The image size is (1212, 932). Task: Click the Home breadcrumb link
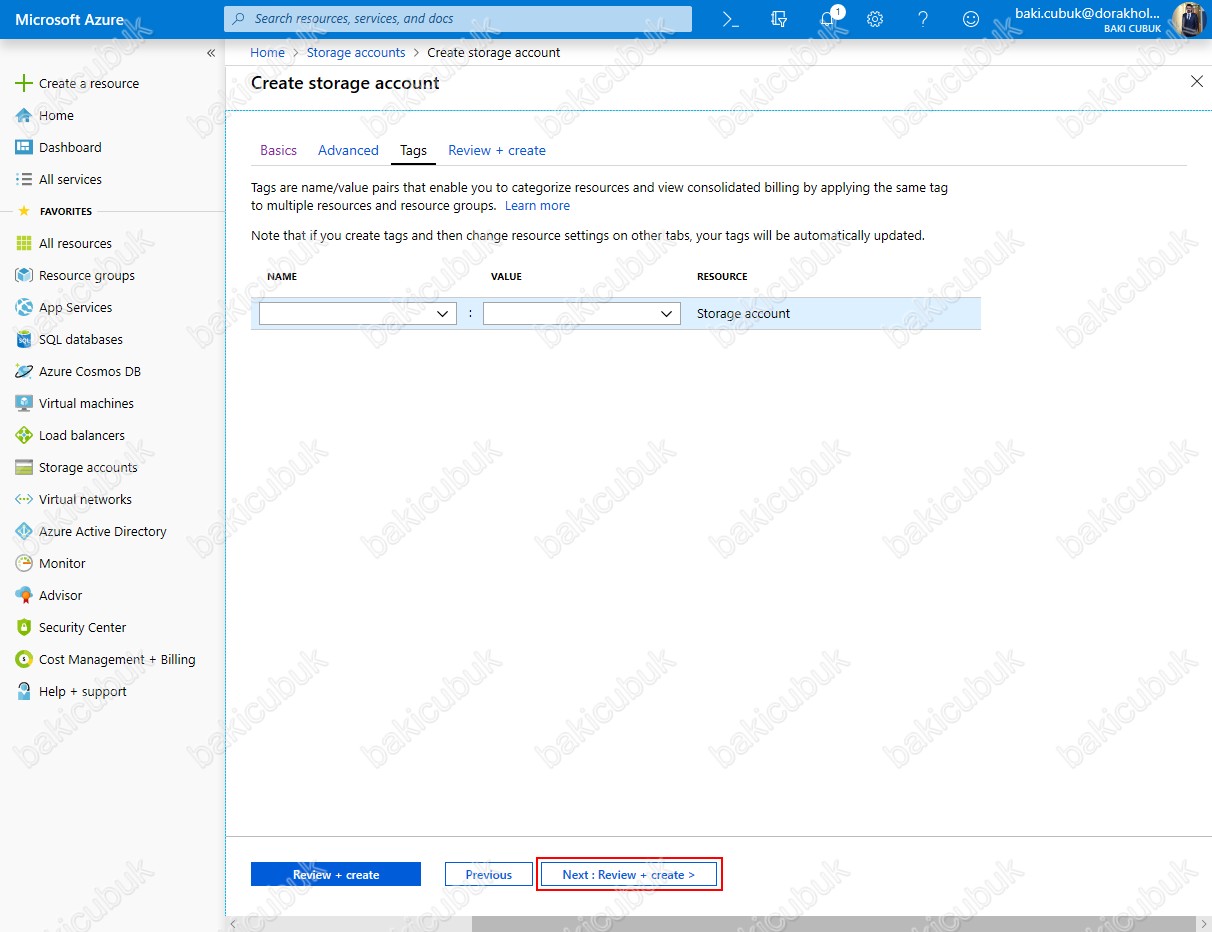[267, 52]
